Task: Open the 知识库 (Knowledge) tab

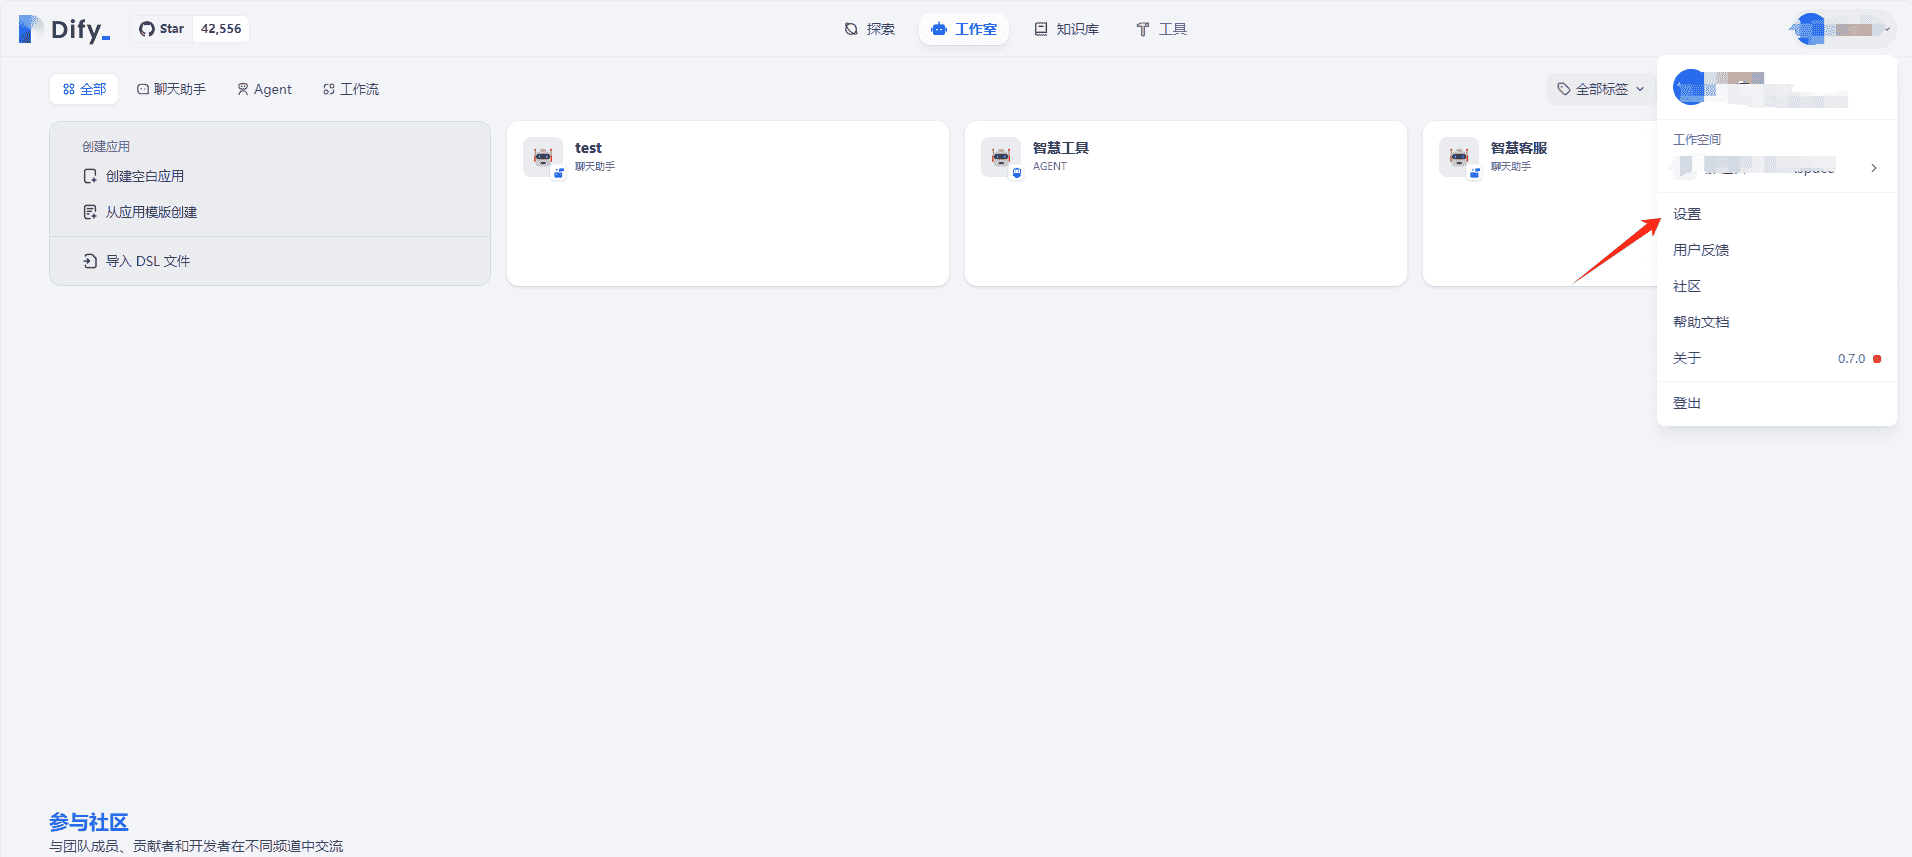Action: (1066, 29)
